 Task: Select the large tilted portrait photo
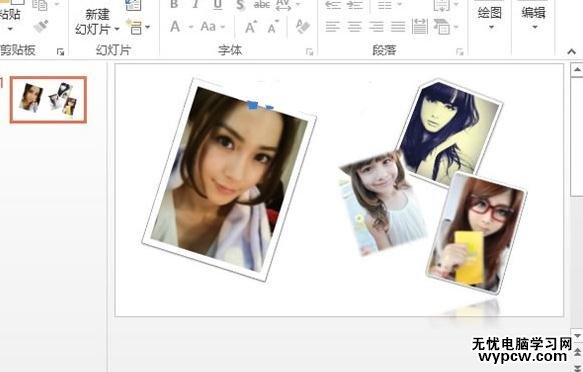(x=229, y=180)
